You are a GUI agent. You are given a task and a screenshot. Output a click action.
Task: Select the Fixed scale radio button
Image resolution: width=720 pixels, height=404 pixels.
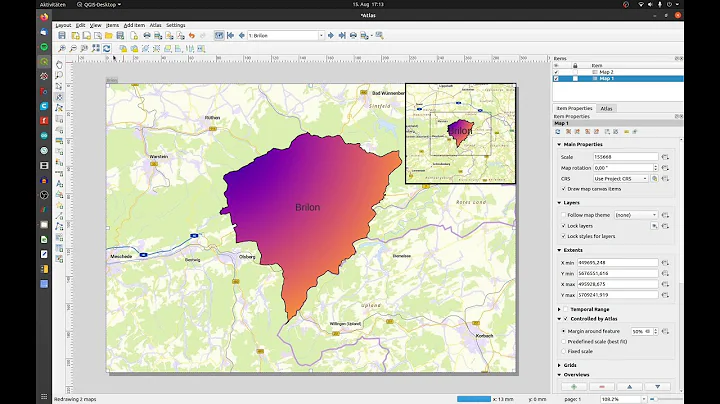(563, 351)
